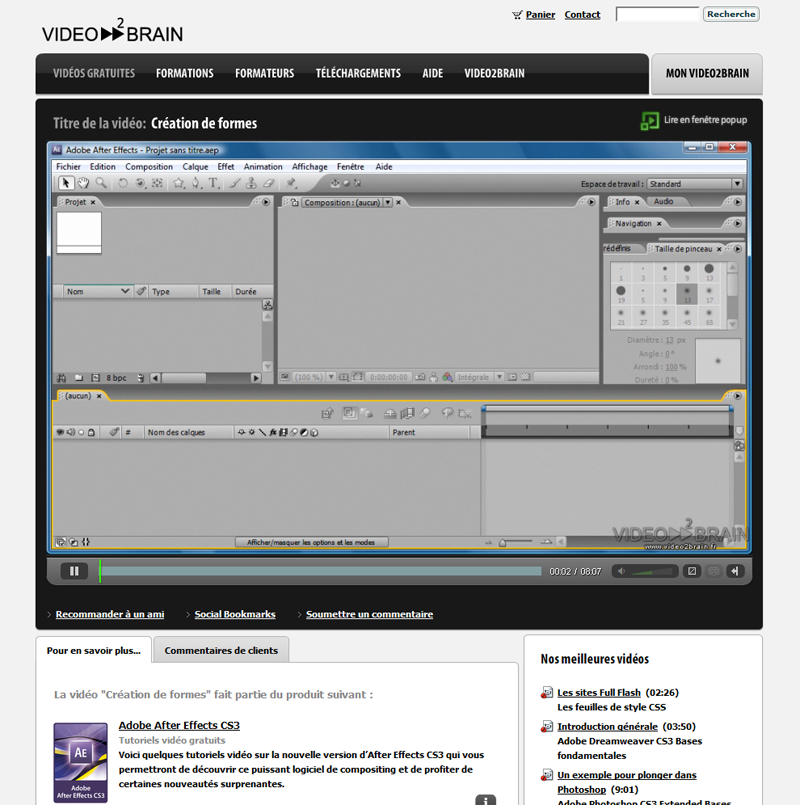Viewport: 800px width, 805px height.
Task: Click the info icon below the product description
Action: coord(485,800)
